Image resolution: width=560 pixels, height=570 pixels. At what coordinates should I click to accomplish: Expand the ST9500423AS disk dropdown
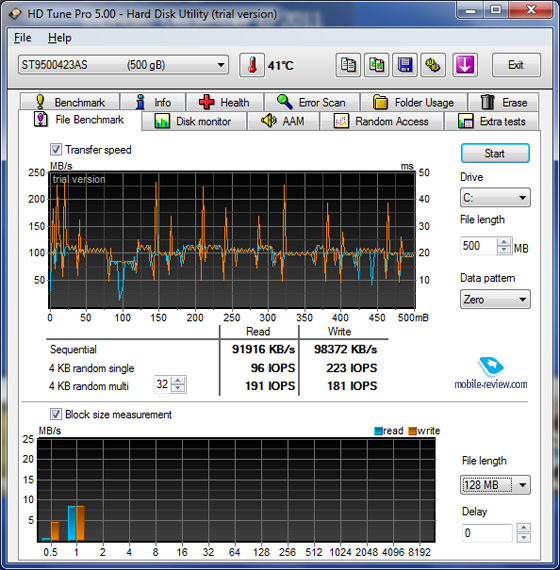(x=123, y=65)
